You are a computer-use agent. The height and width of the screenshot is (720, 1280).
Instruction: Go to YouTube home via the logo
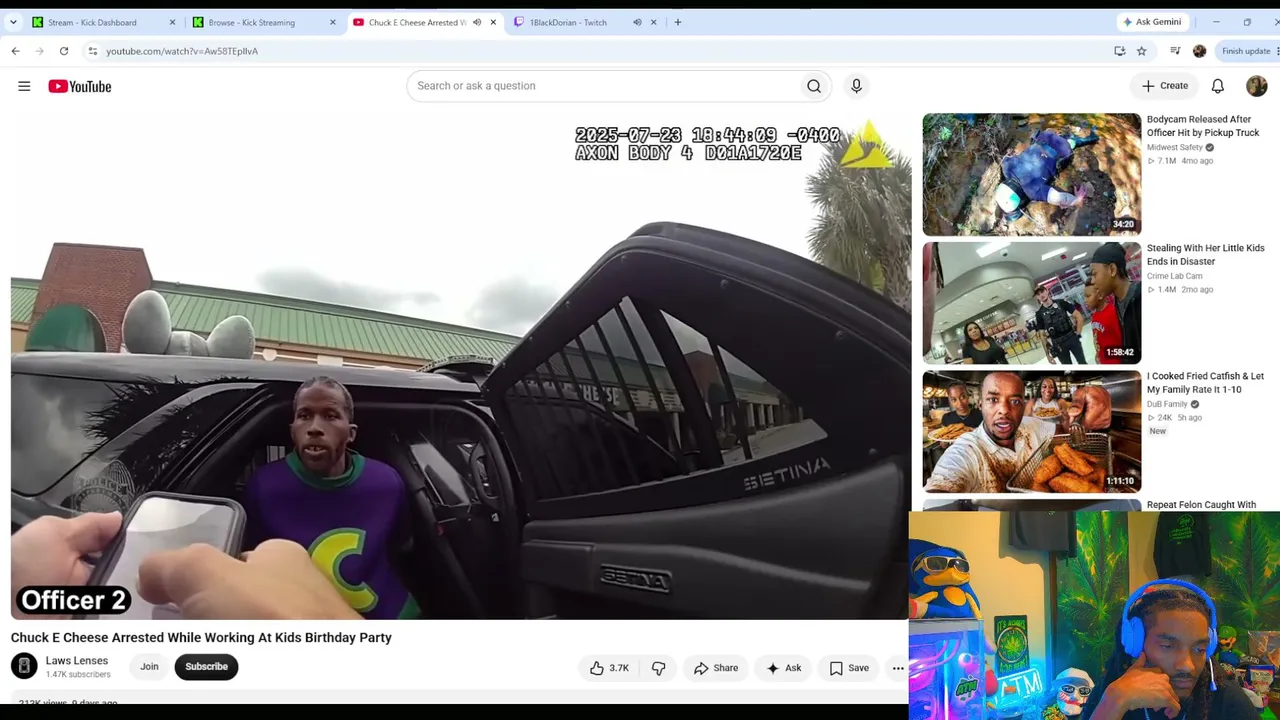click(80, 86)
